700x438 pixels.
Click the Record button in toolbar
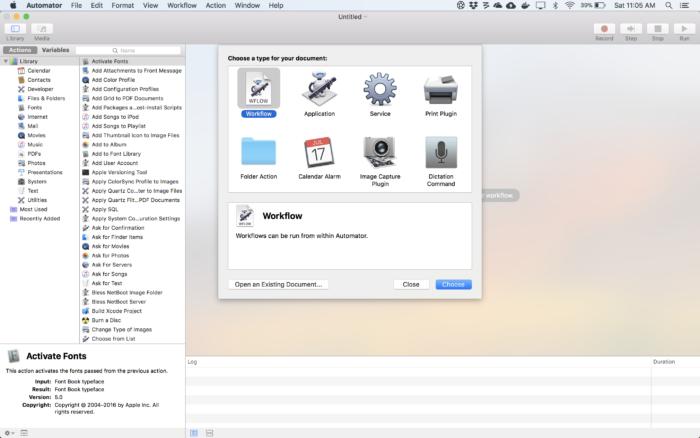[x=604, y=29]
